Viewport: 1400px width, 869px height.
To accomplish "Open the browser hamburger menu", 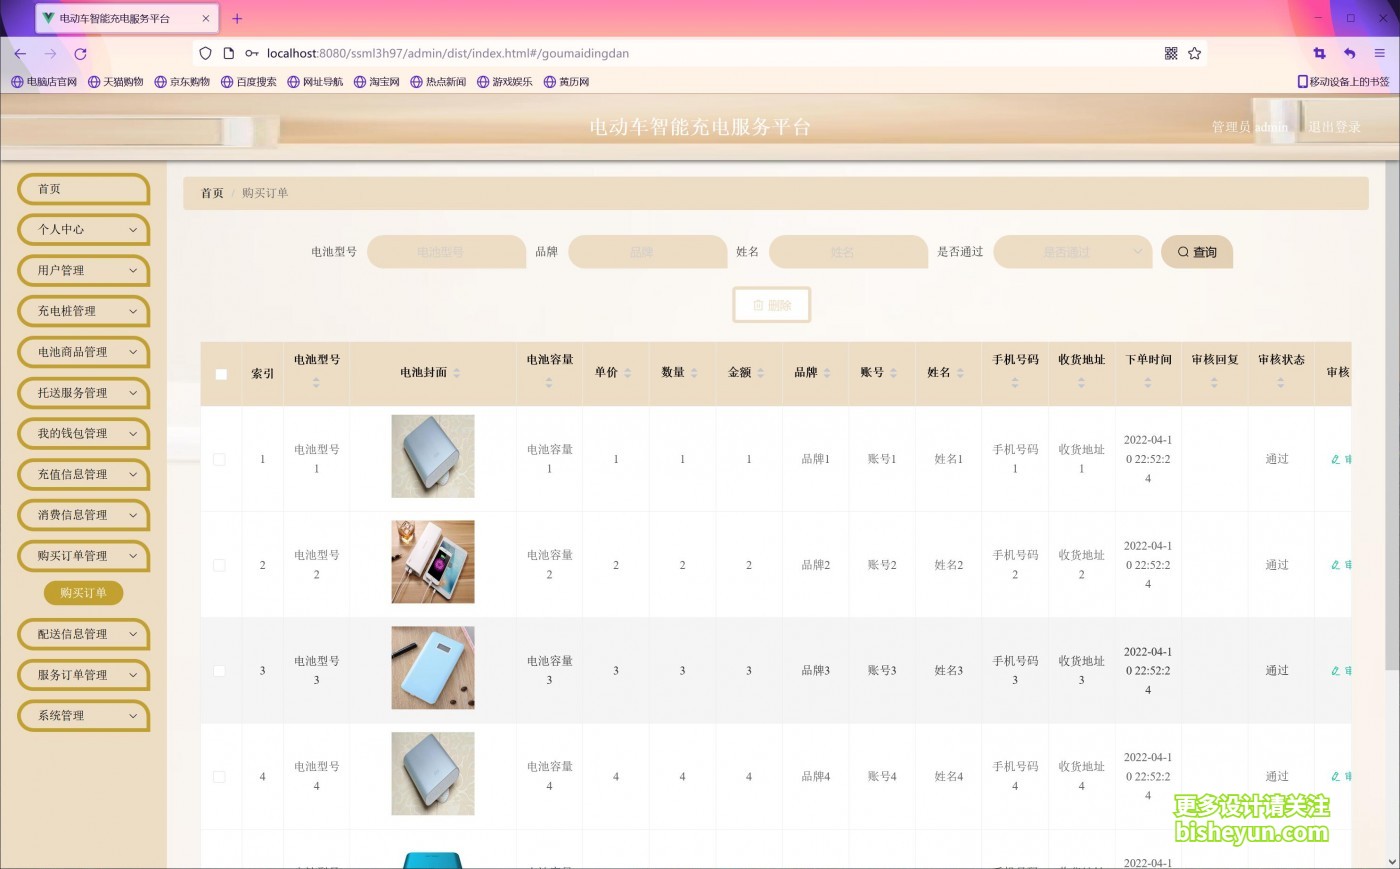I will point(1379,54).
